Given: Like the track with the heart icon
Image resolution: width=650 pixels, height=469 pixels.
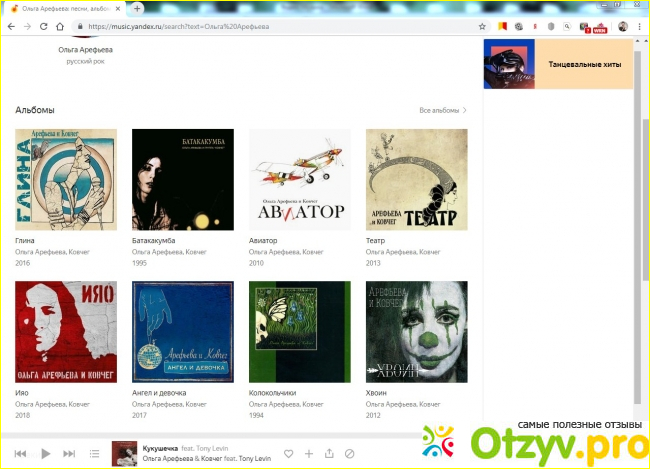Looking at the screenshot, I should coord(289,454).
